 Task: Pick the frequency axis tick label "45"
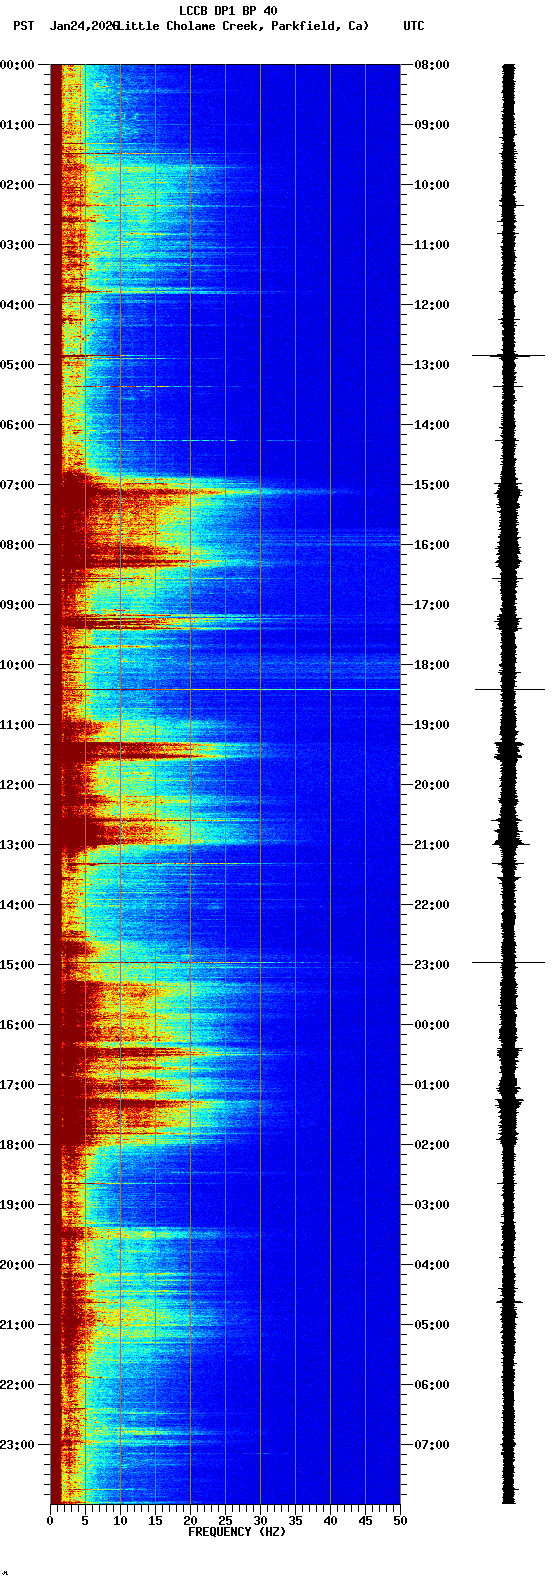click(x=365, y=1520)
